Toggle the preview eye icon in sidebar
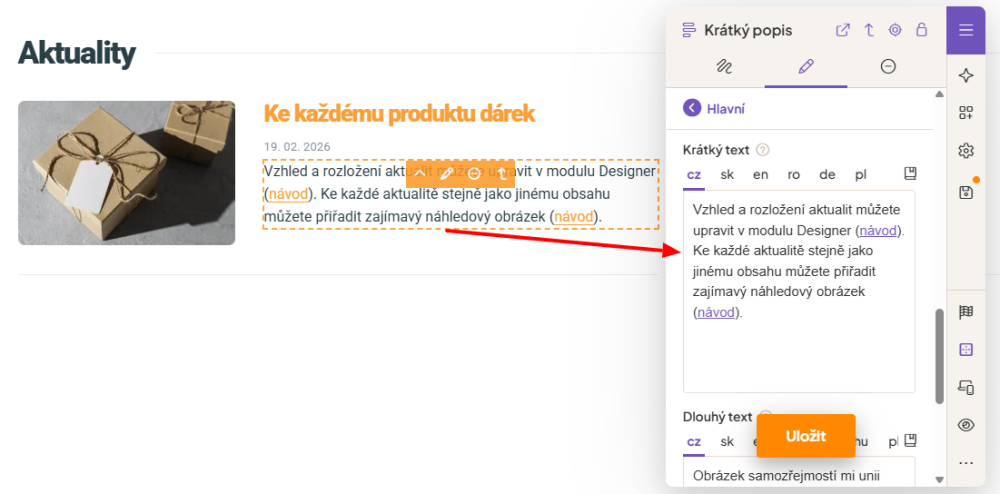Viewport: 1000px width, 494px height. coord(965,425)
